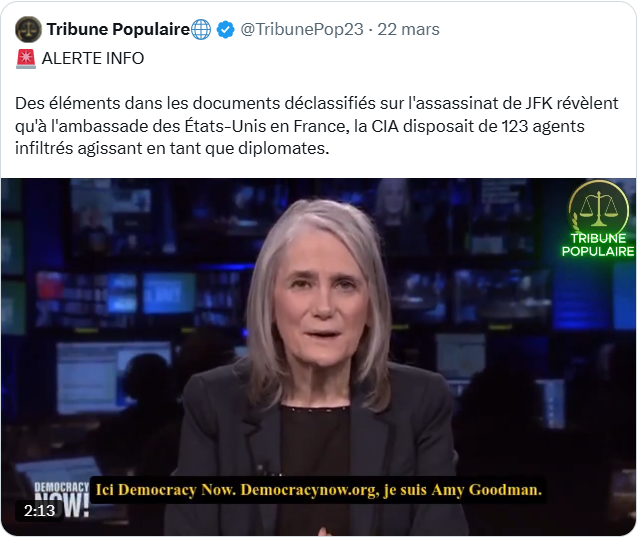Click the Democracynow.org text in subtitles
Screen dimensions: 641x538
click(309, 490)
